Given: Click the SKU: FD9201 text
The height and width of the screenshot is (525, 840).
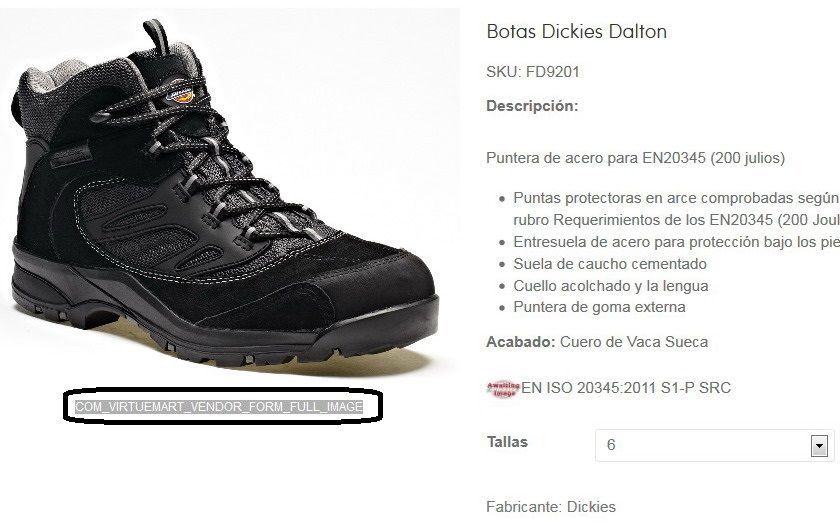Looking at the screenshot, I should [533, 72].
